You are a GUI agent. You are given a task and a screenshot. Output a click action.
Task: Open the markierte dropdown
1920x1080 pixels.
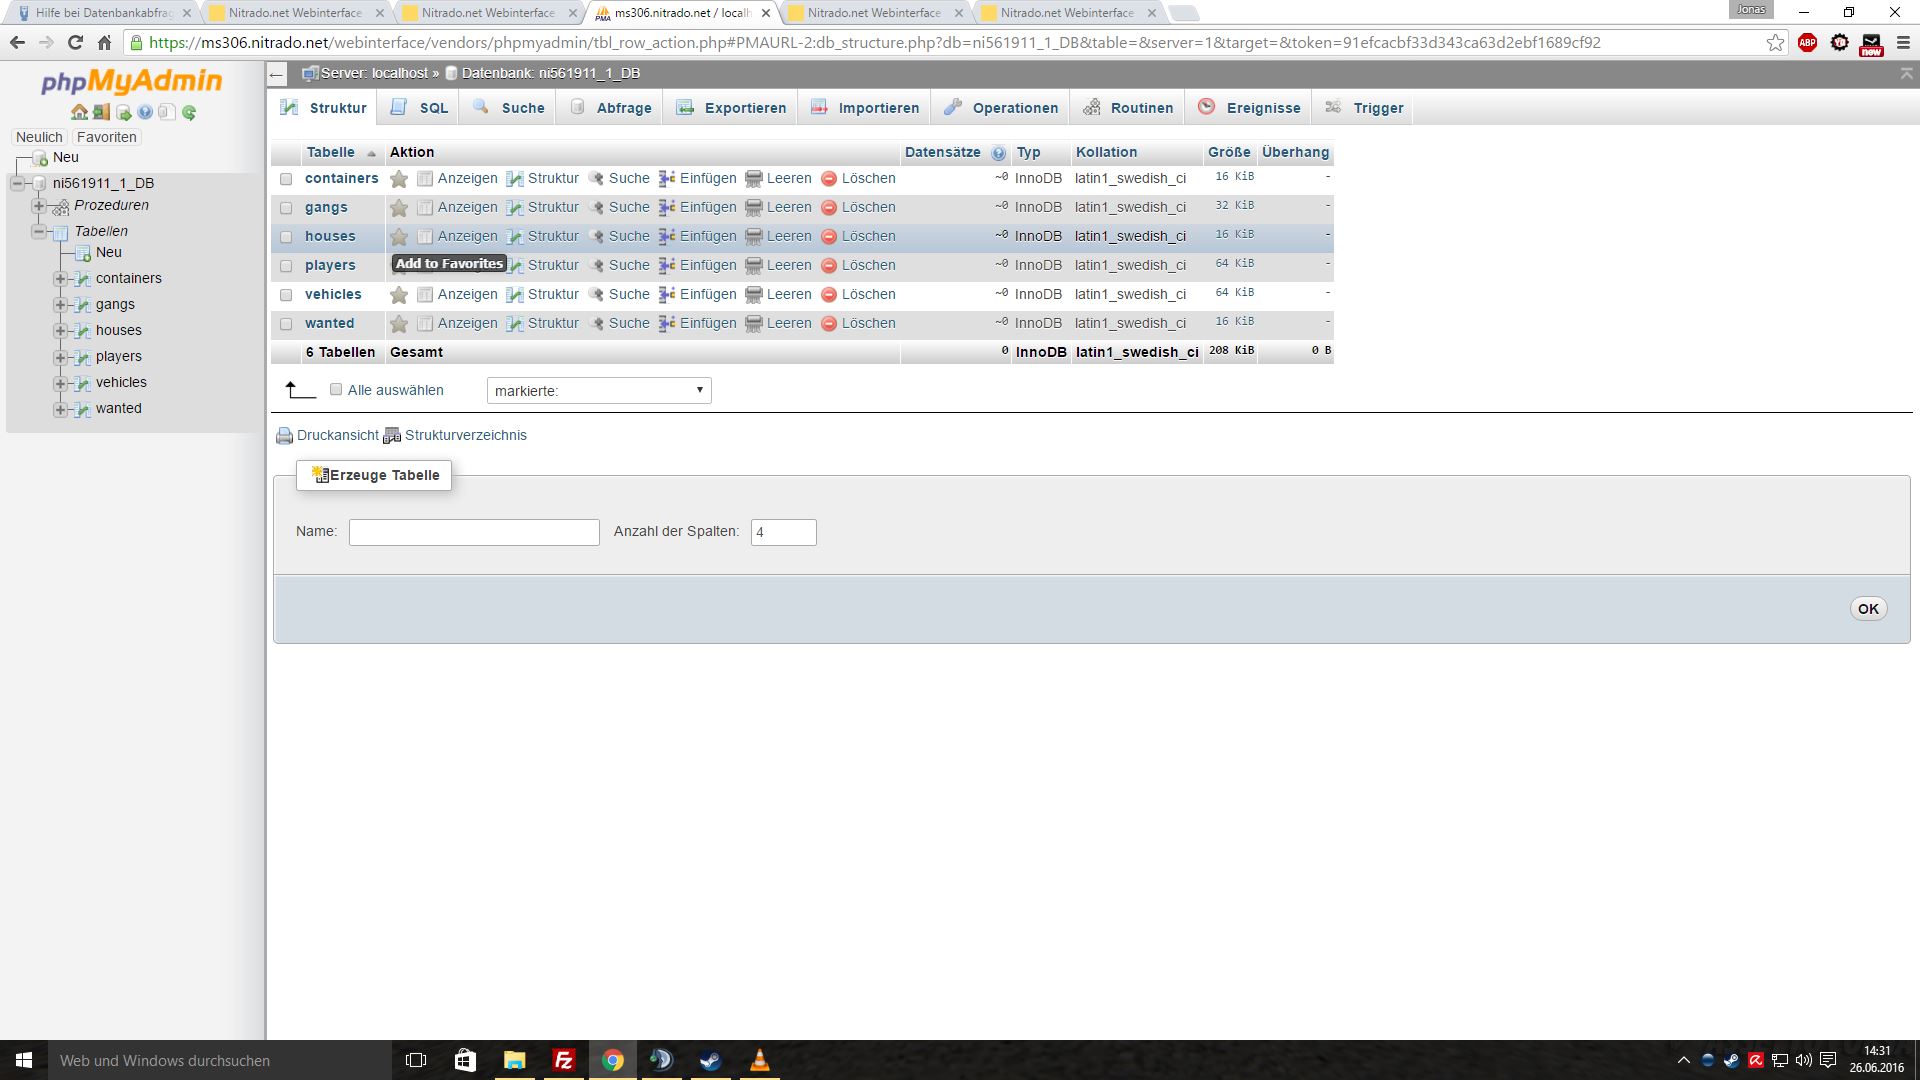[x=598, y=391]
